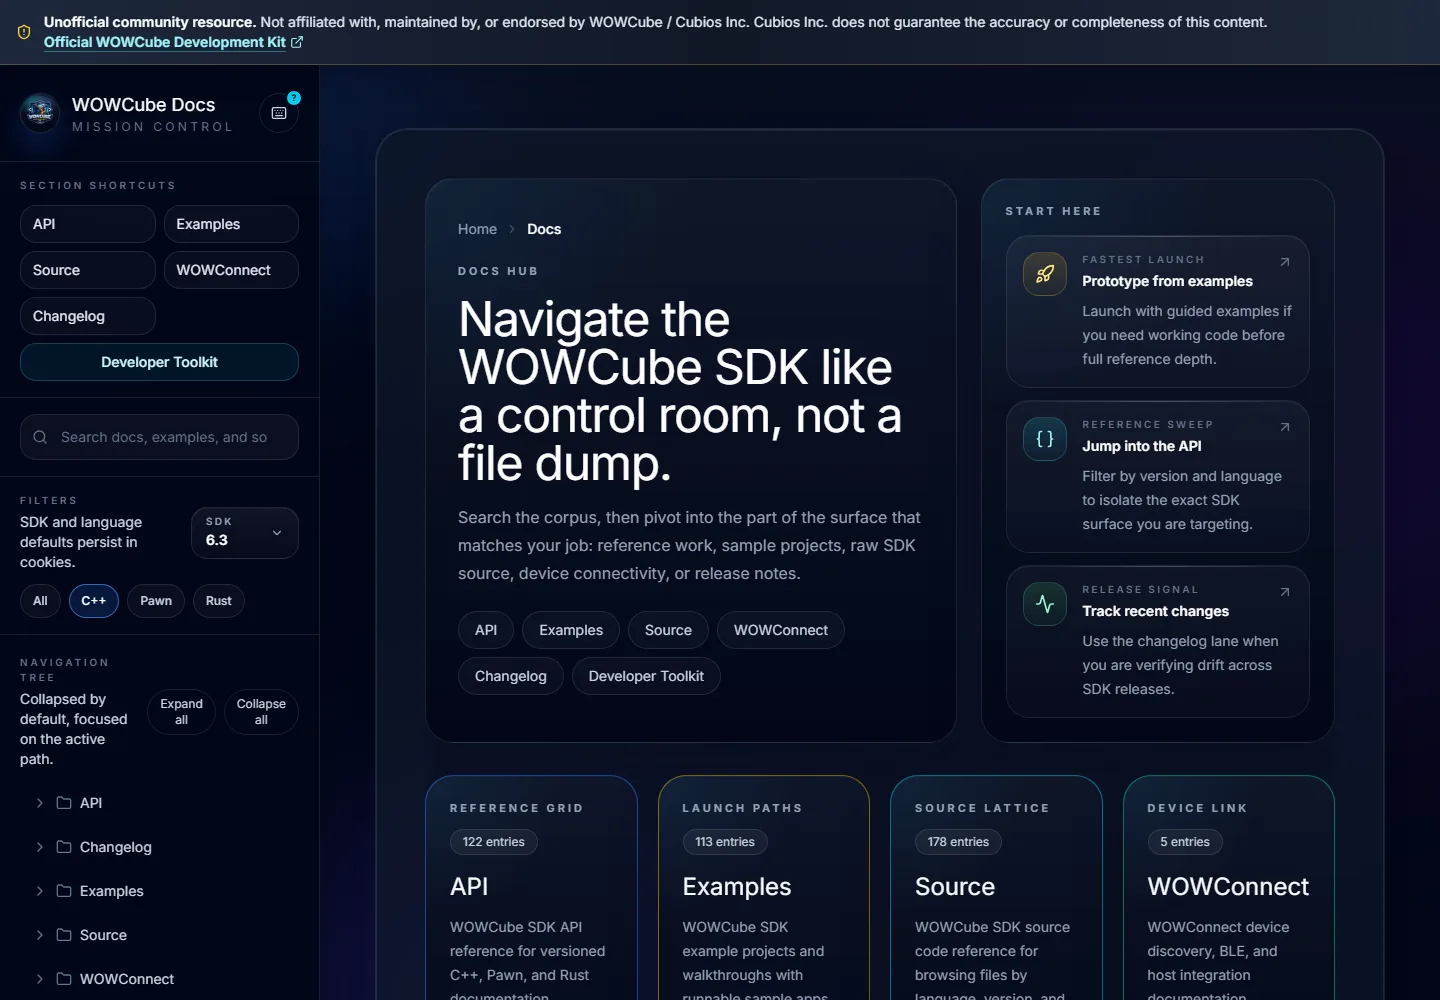The image size is (1440, 1000).
Task: Click the Source folder icon in tree
Action: click(x=64, y=935)
